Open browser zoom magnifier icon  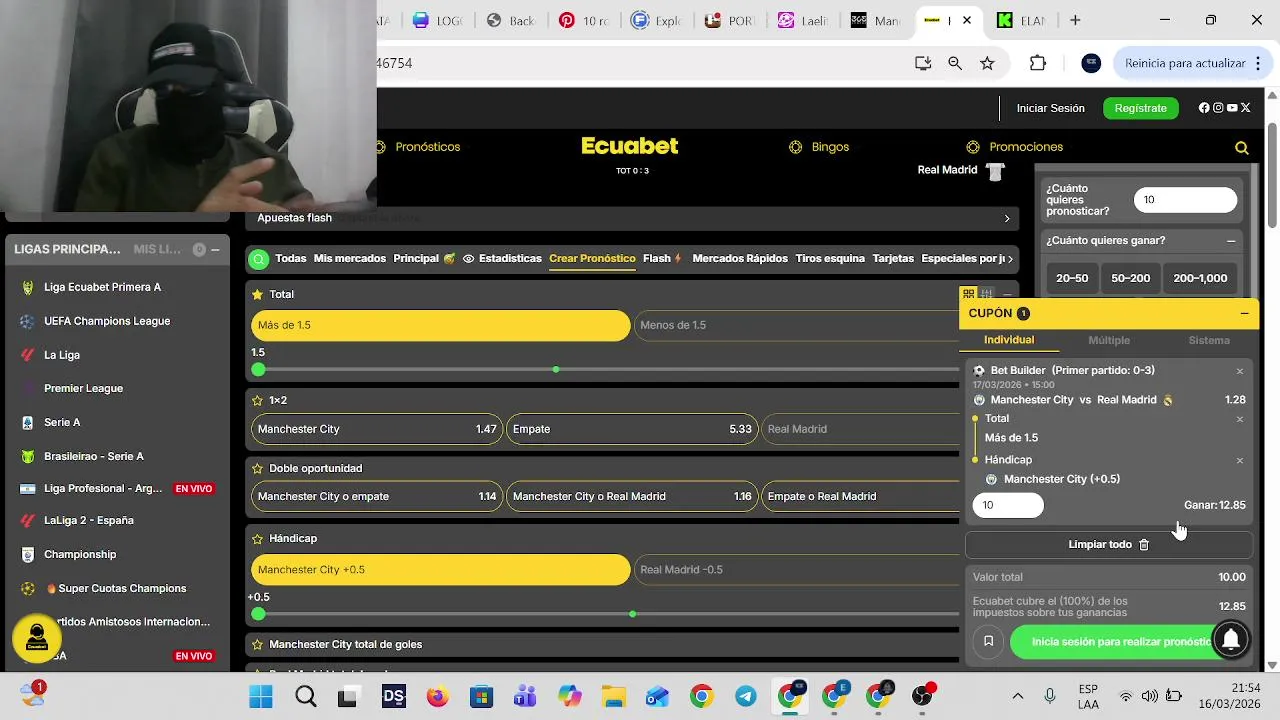(955, 63)
